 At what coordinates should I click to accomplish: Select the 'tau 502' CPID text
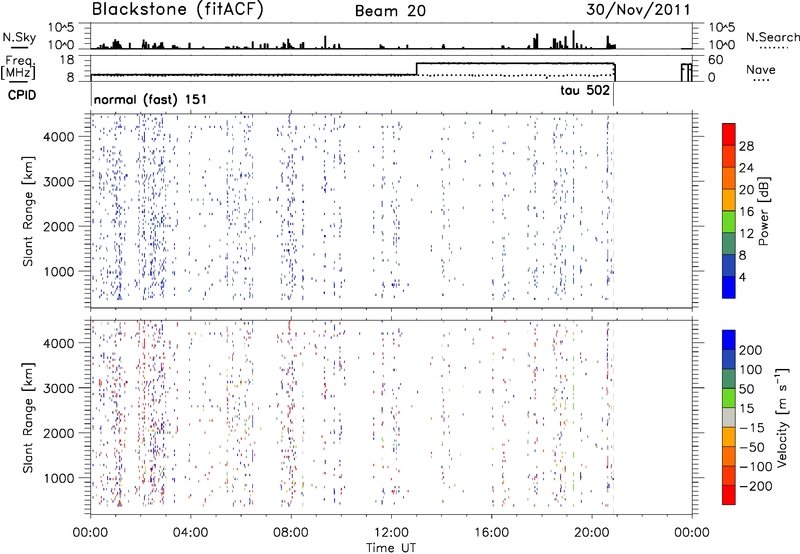[585, 91]
